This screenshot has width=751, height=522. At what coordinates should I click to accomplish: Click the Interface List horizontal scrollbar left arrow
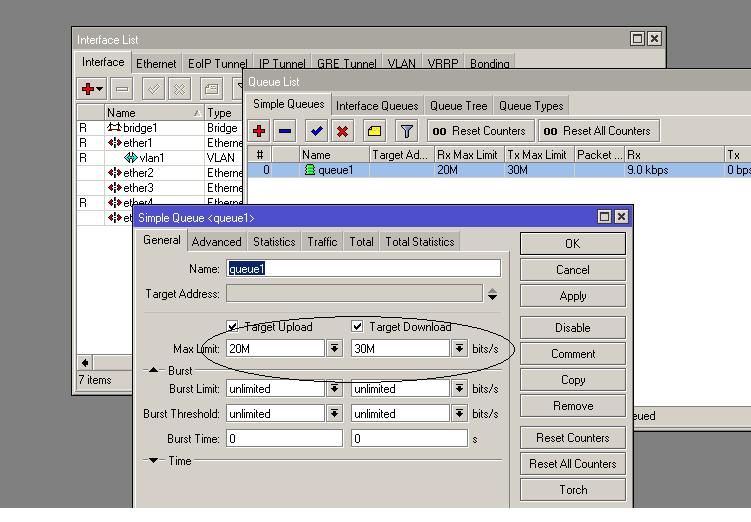(84, 363)
